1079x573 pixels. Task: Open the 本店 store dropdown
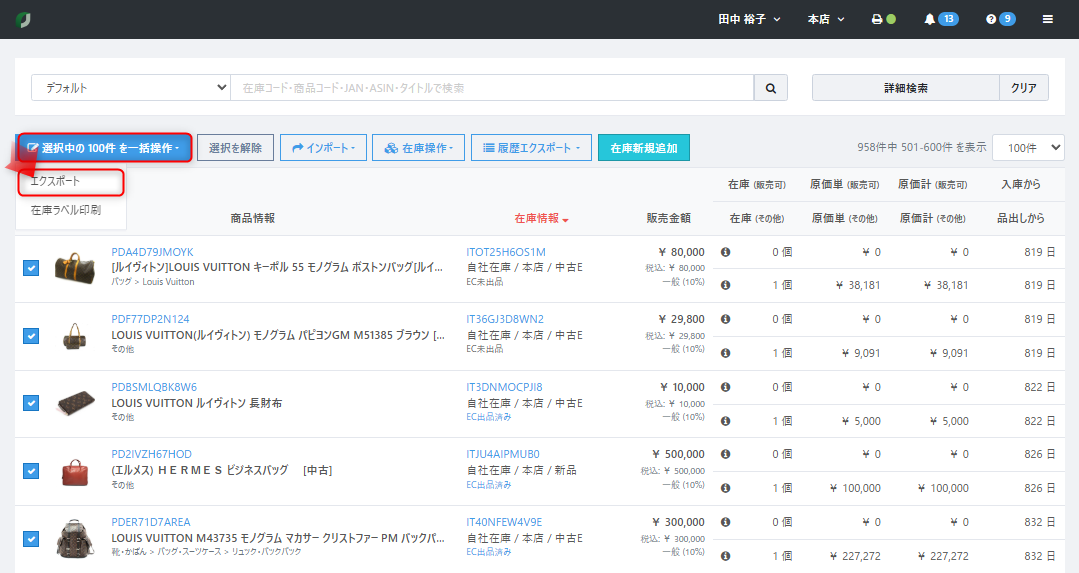point(826,19)
